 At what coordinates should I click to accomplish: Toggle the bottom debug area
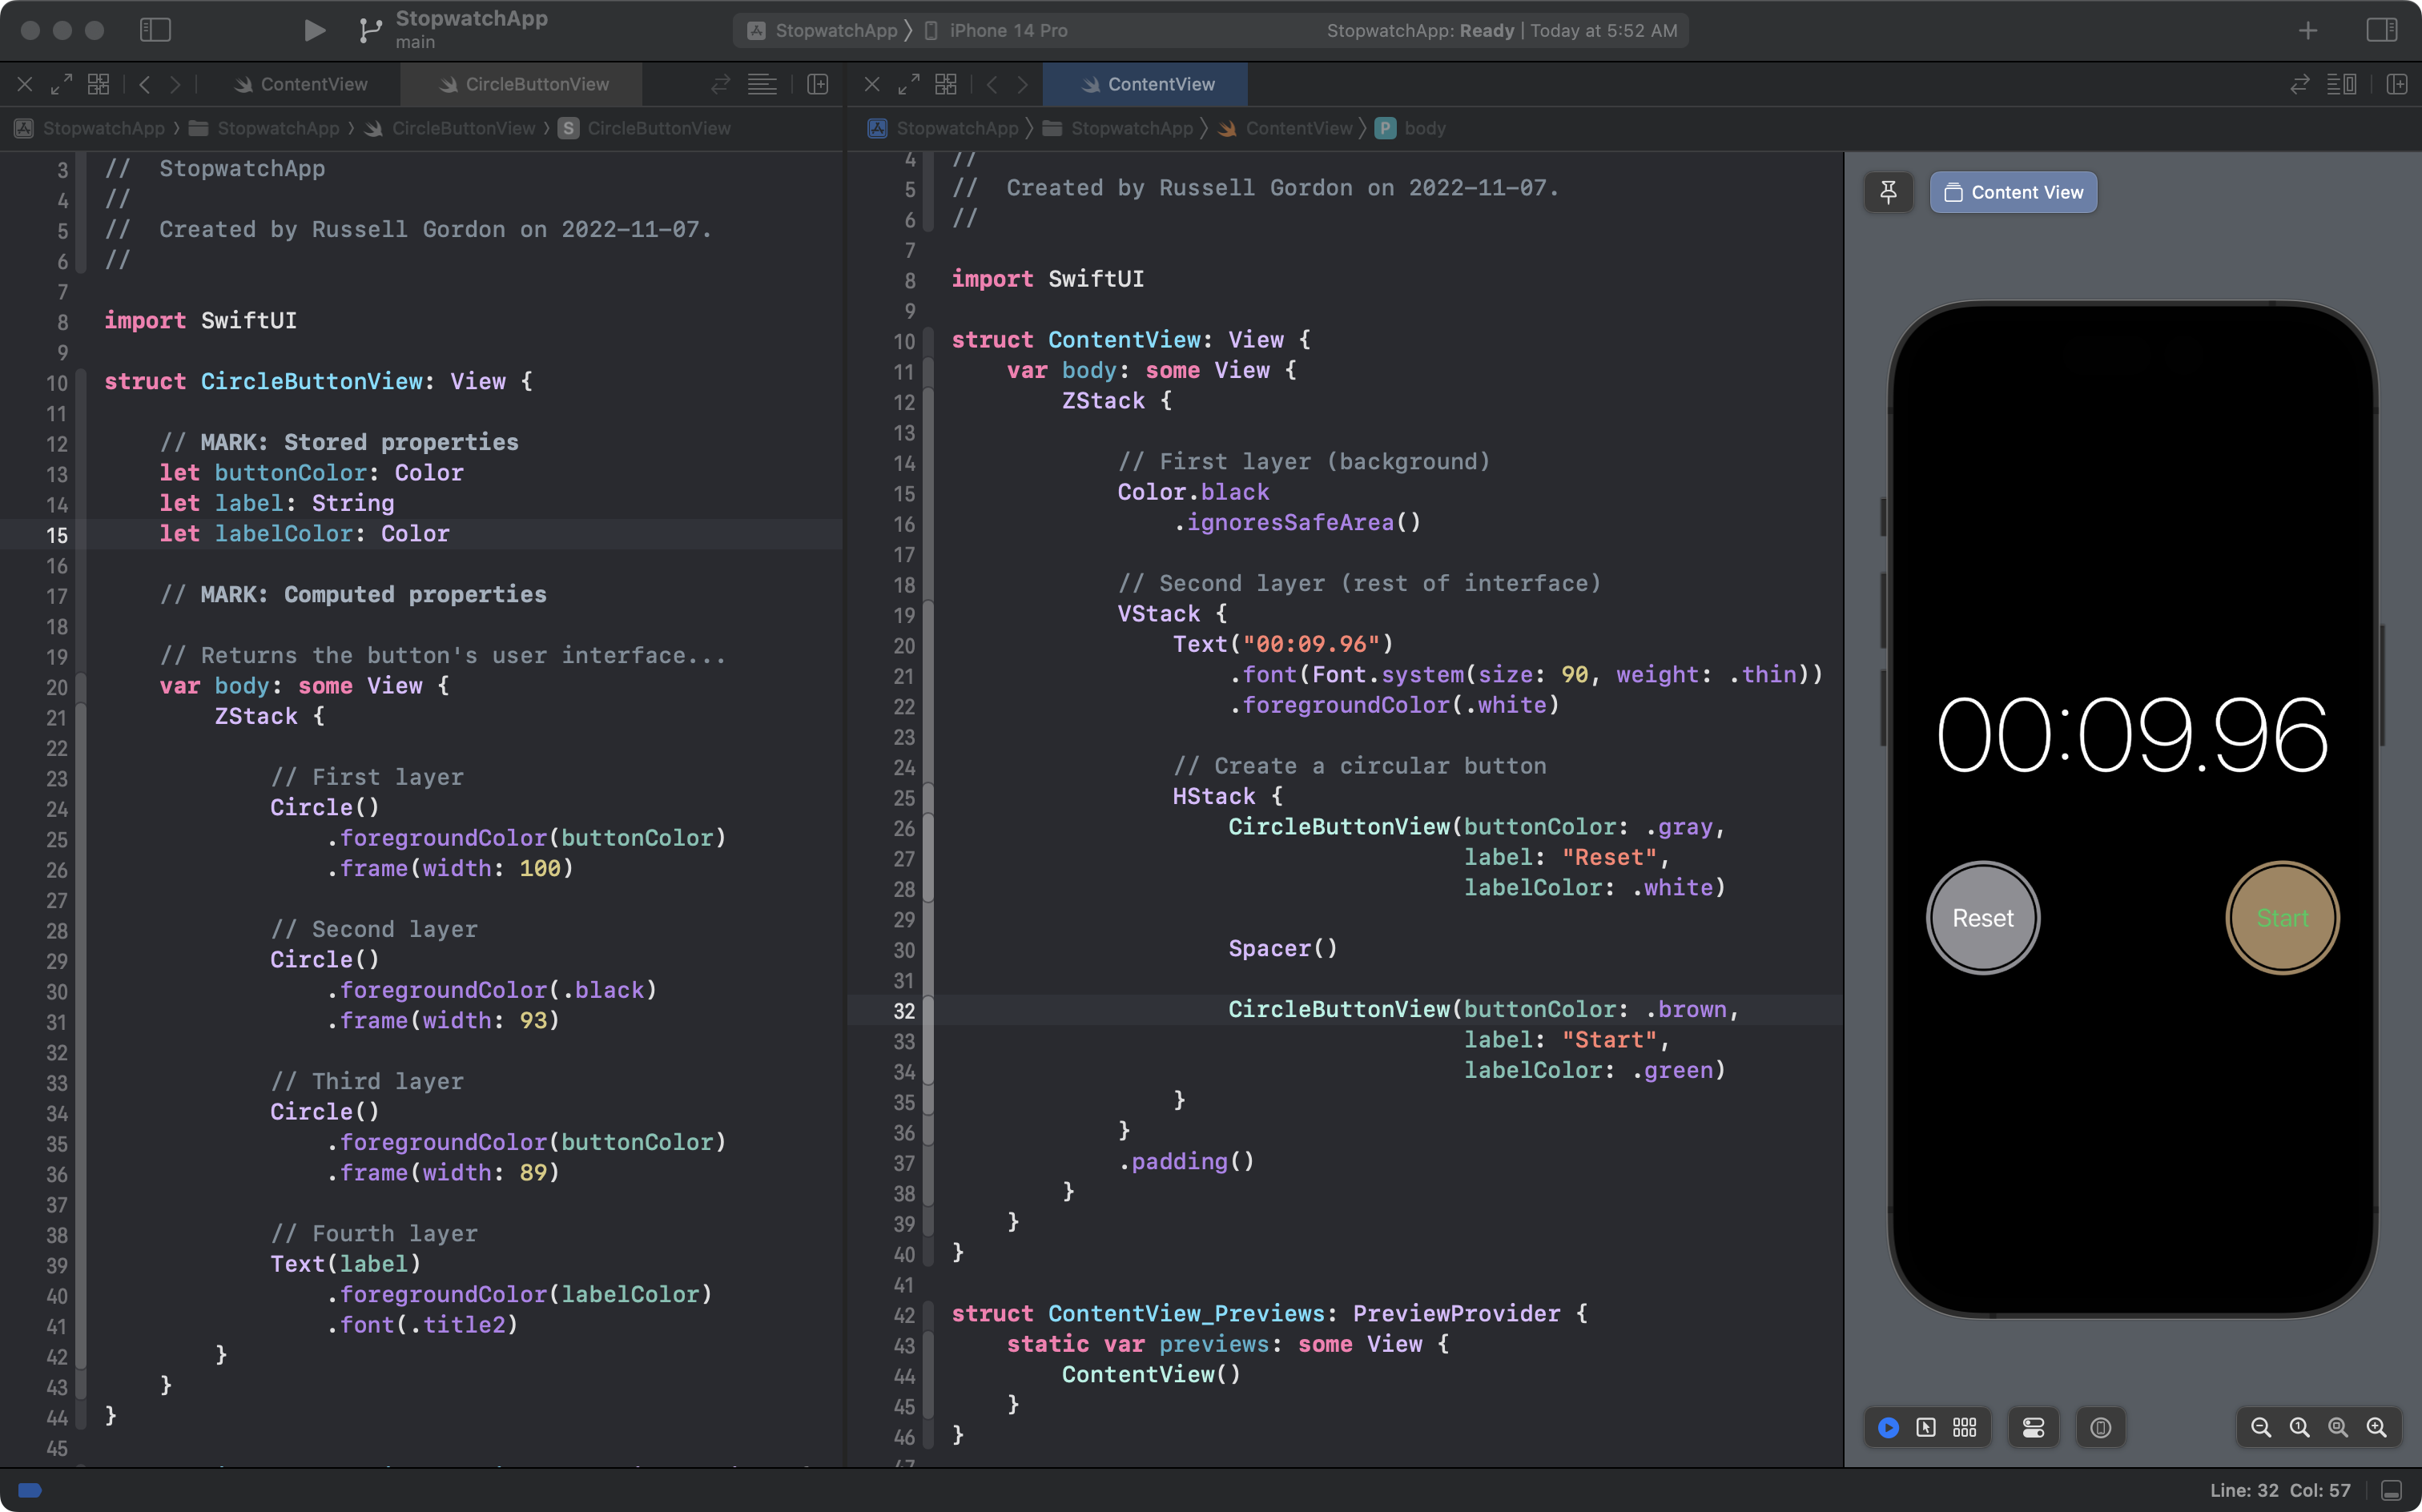click(2391, 1490)
